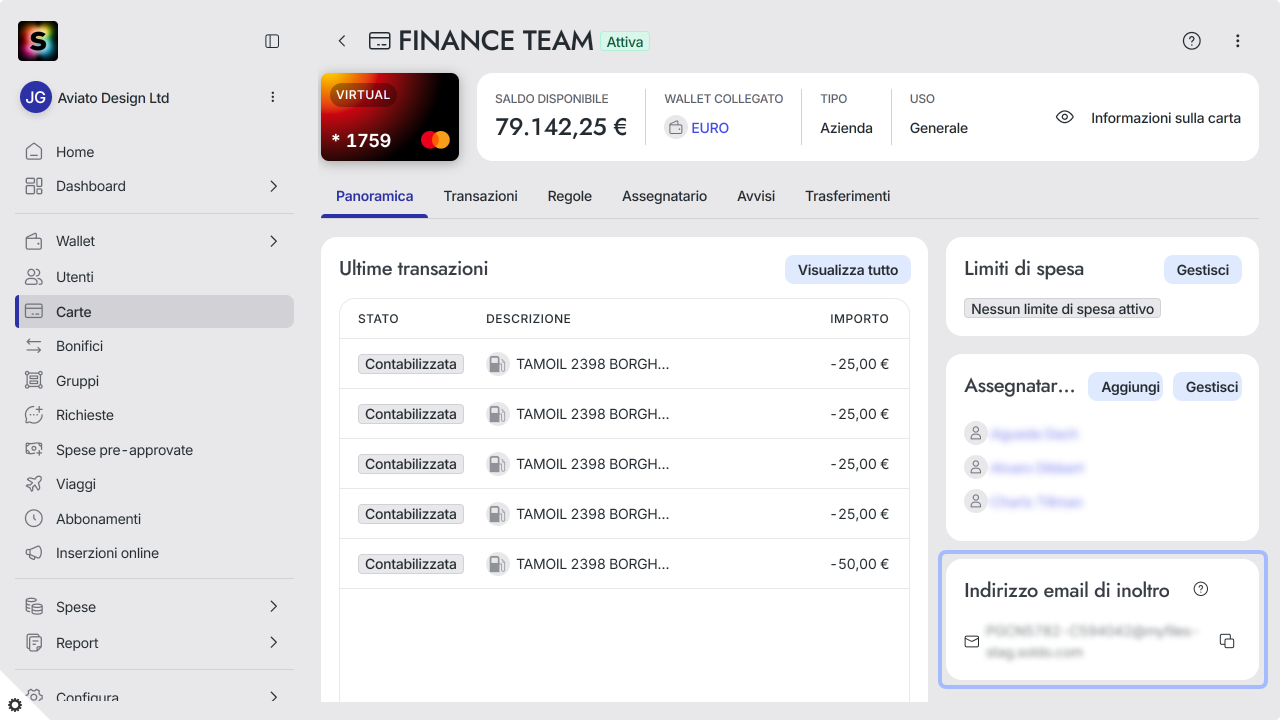The image size is (1280, 720).
Task: Open Gruppi in the sidebar
Action: 155,381
